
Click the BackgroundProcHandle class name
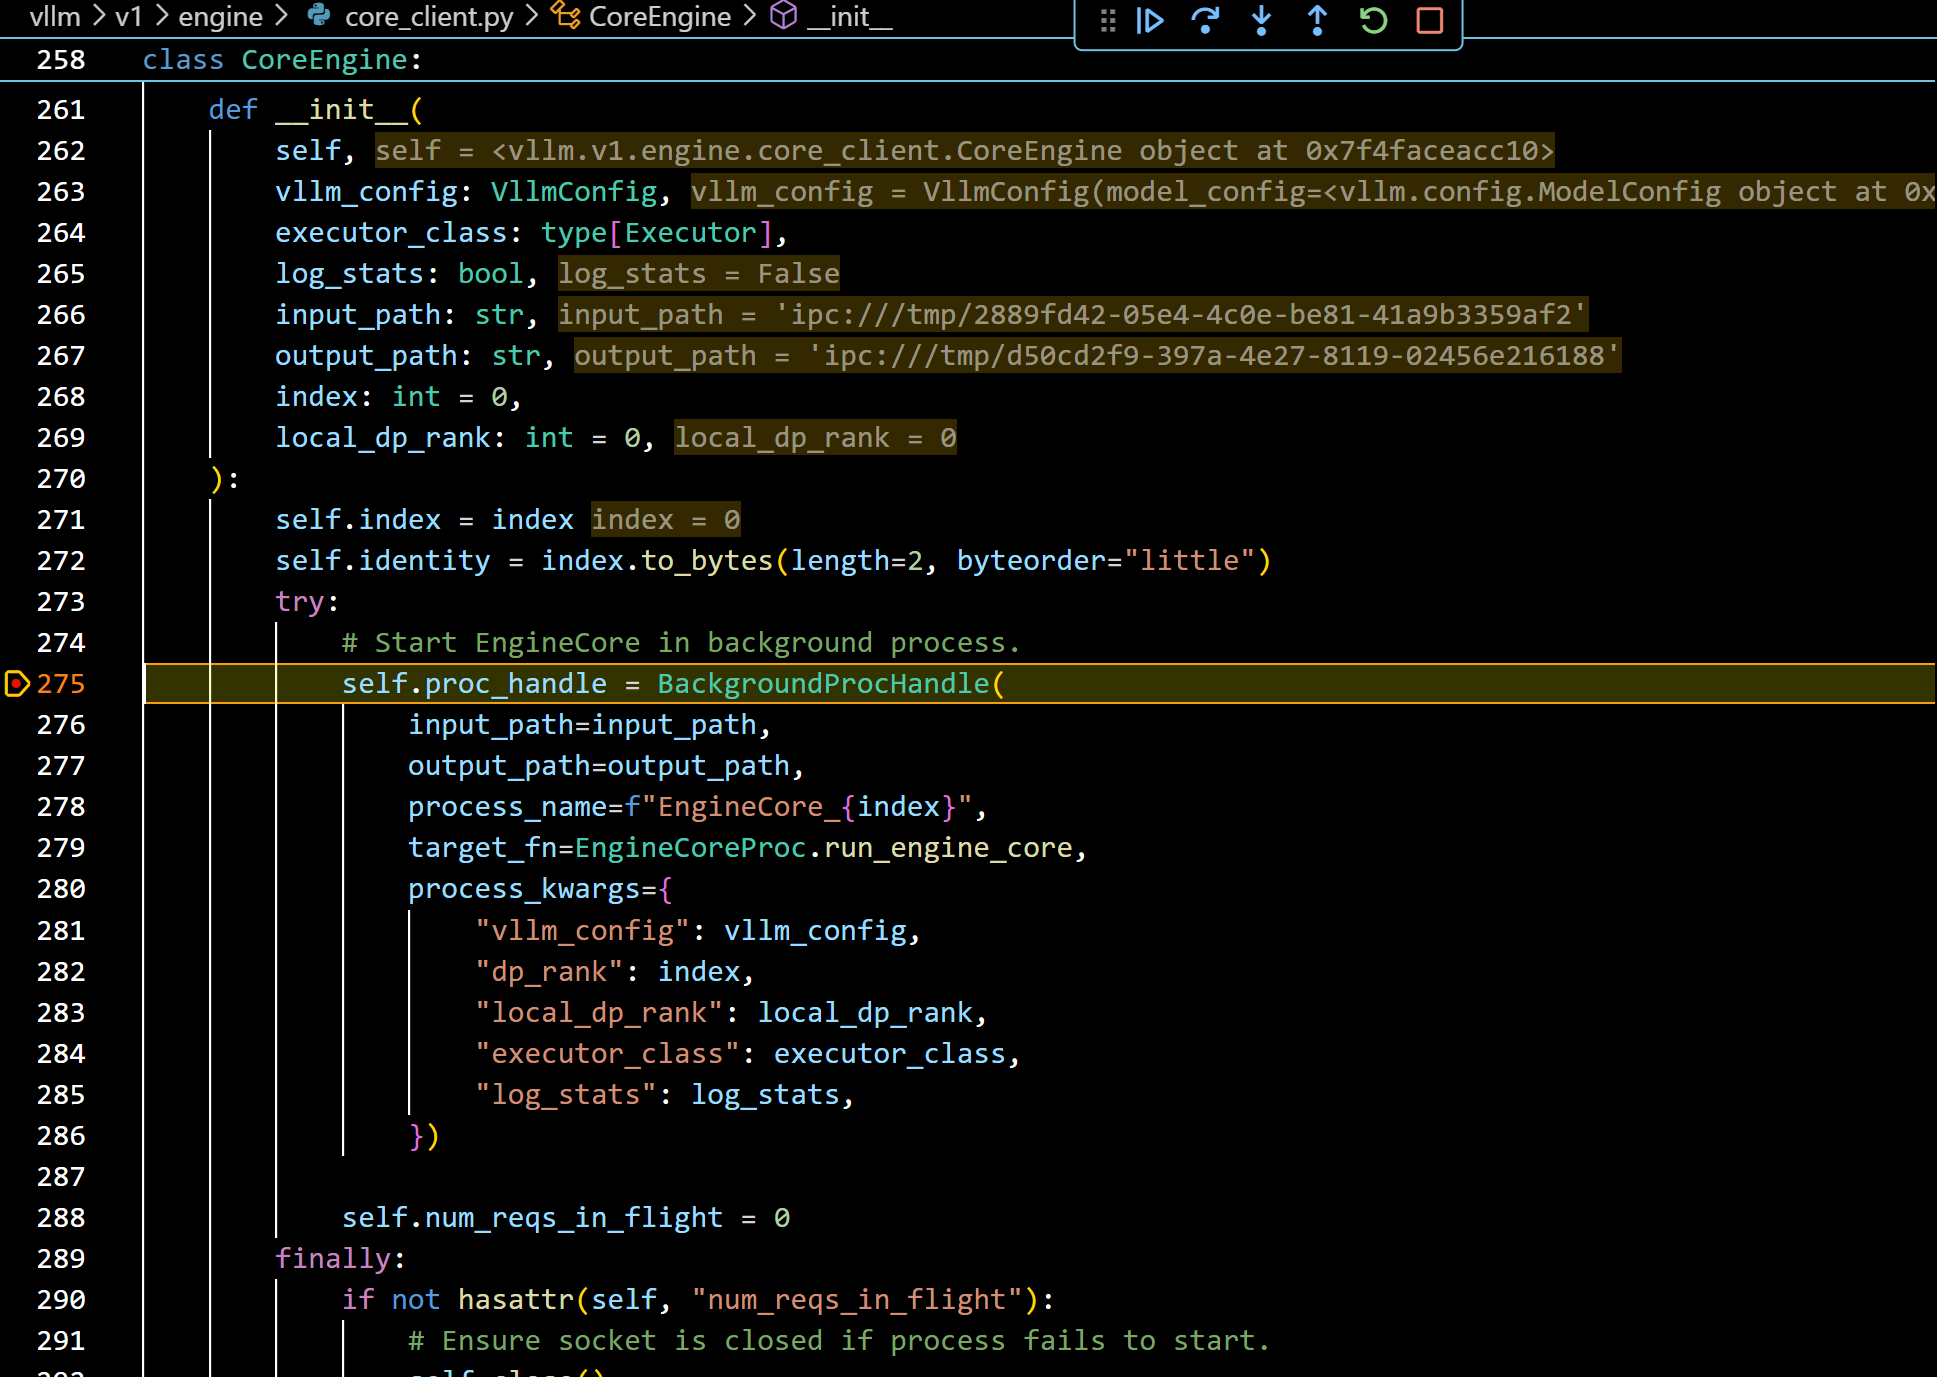point(823,684)
